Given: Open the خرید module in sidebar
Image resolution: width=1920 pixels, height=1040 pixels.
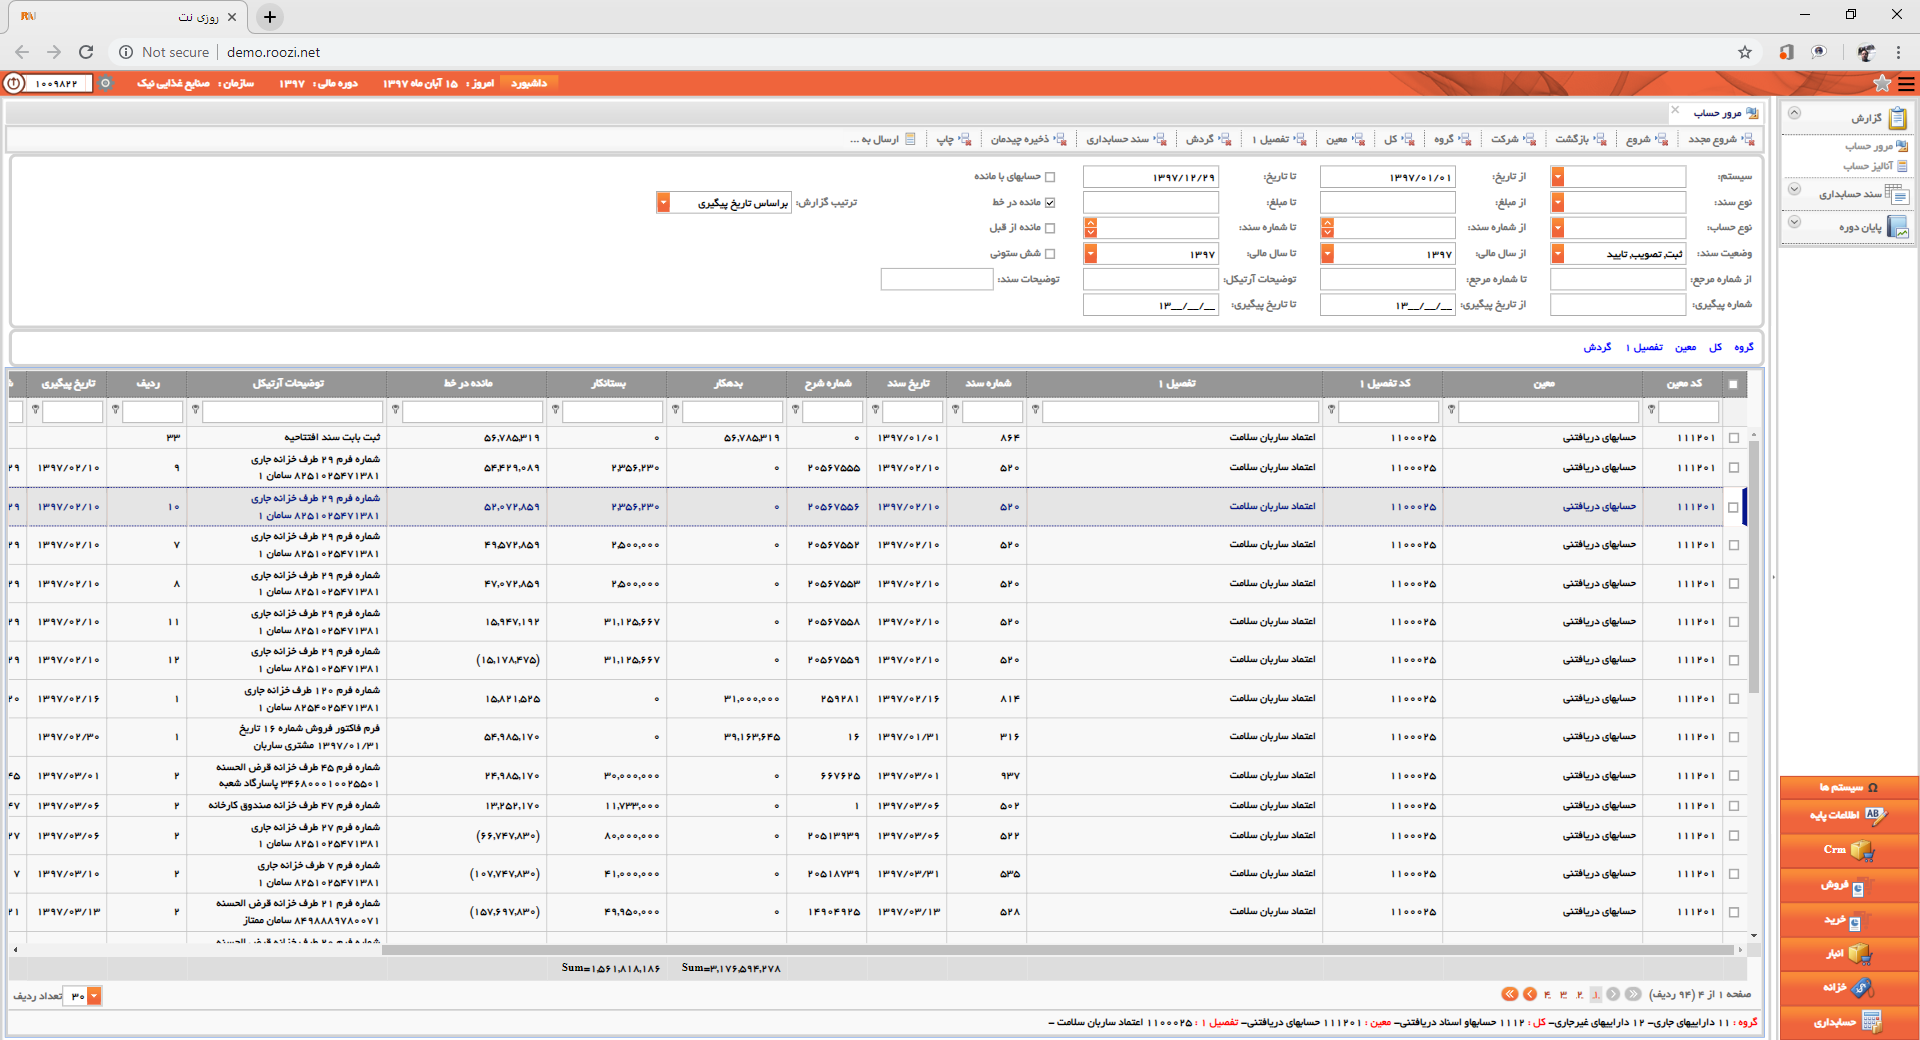Looking at the screenshot, I should point(1849,920).
